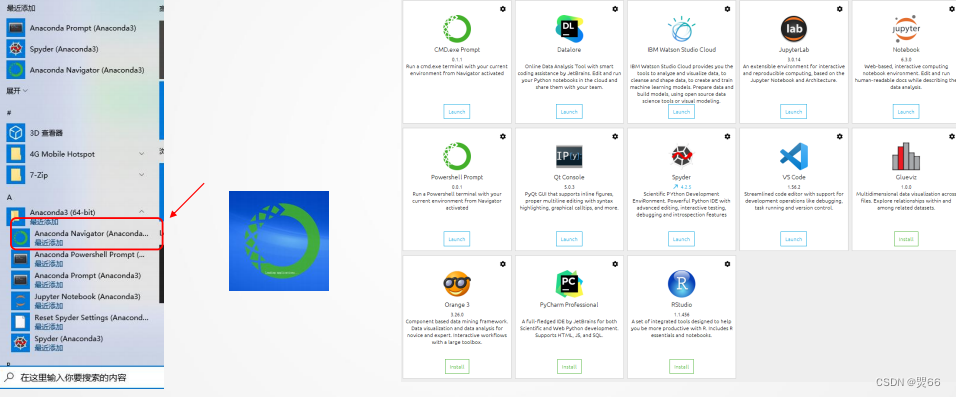Click the IBM Watson Studio Cloud icon
This screenshot has height=397, width=956.
click(681, 28)
